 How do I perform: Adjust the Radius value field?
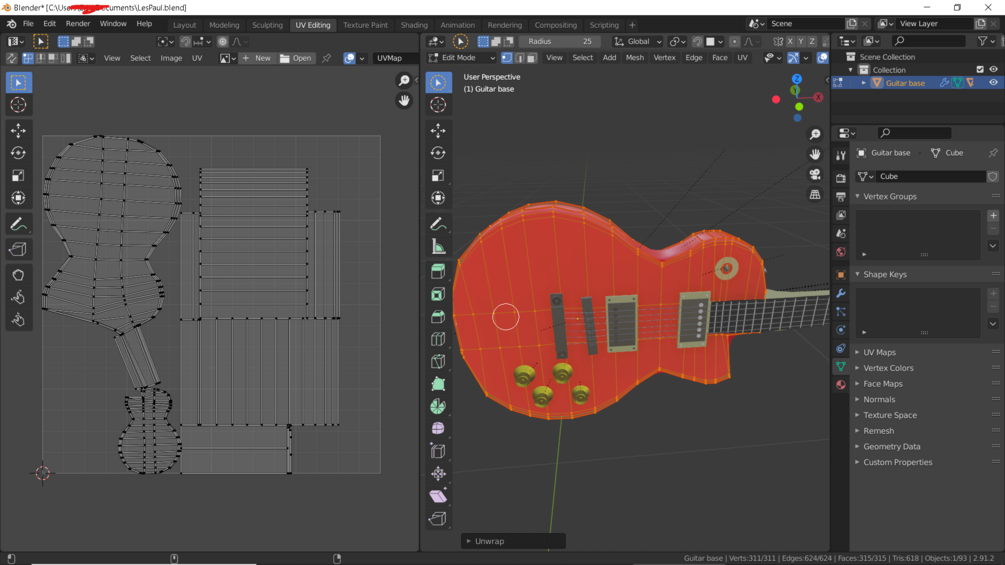pos(560,41)
